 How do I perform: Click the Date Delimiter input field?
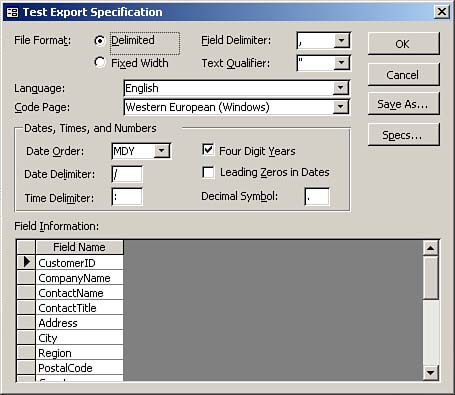[127, 174]
